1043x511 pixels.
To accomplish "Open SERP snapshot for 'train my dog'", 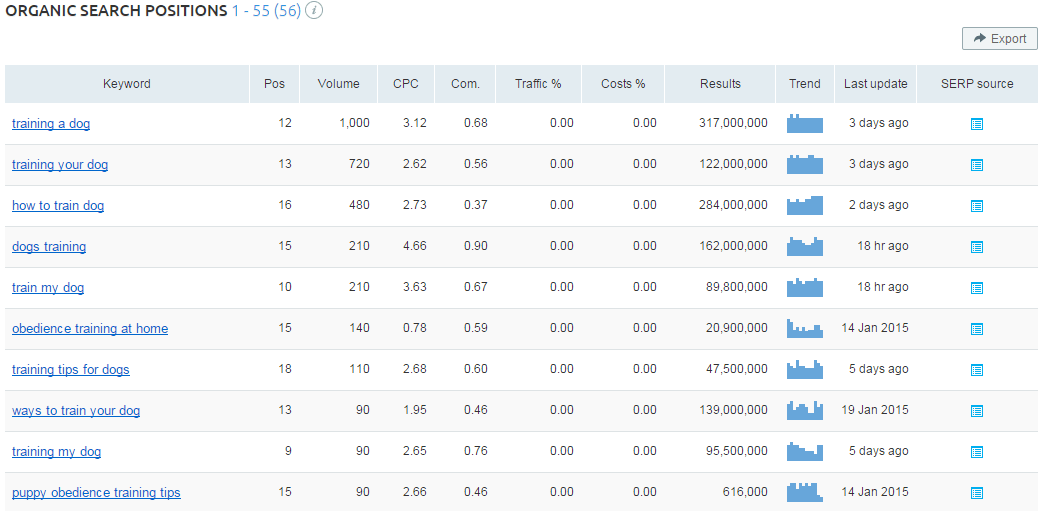I will click(x=976, y=288).
